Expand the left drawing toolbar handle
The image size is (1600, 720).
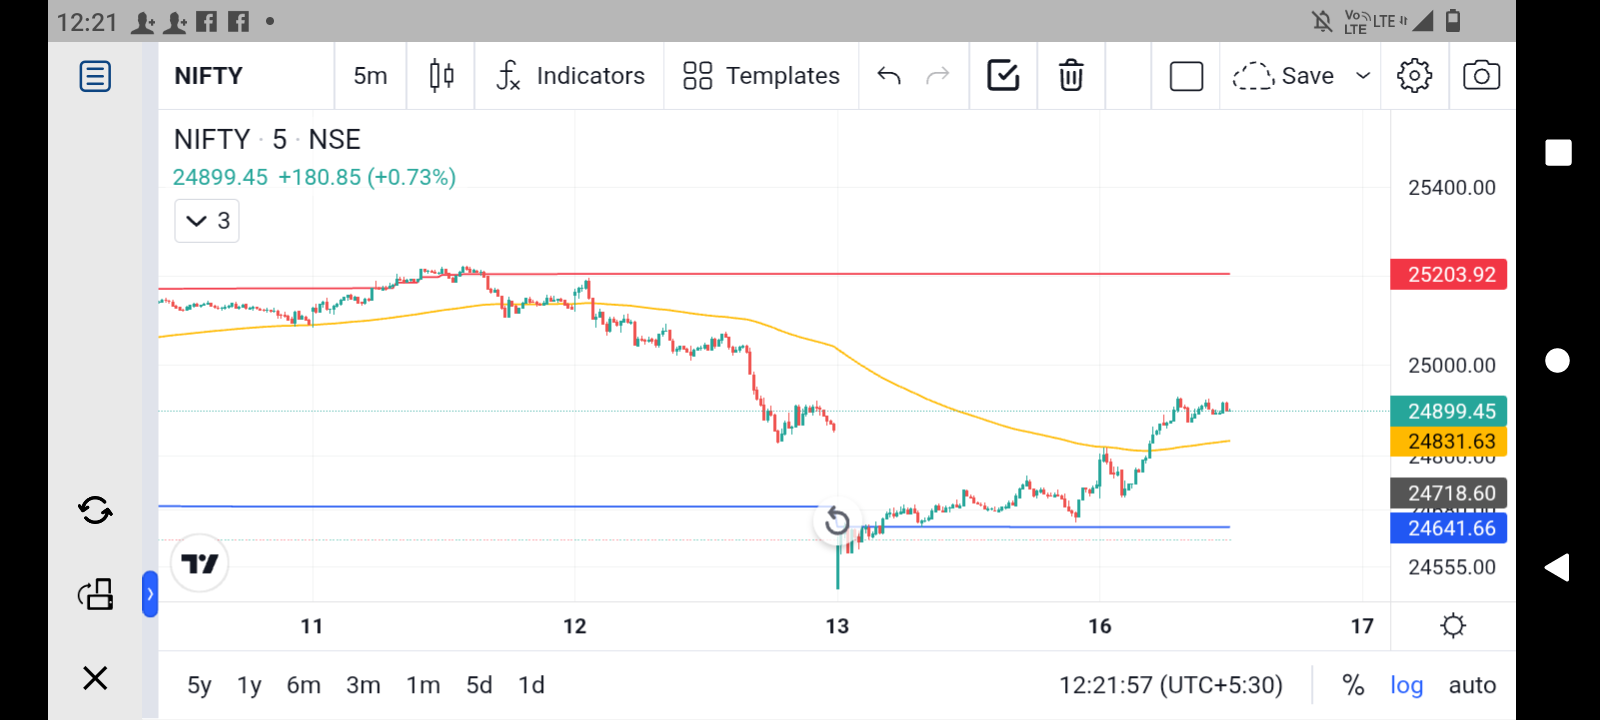pyautogui.click(x=150, y=594)
